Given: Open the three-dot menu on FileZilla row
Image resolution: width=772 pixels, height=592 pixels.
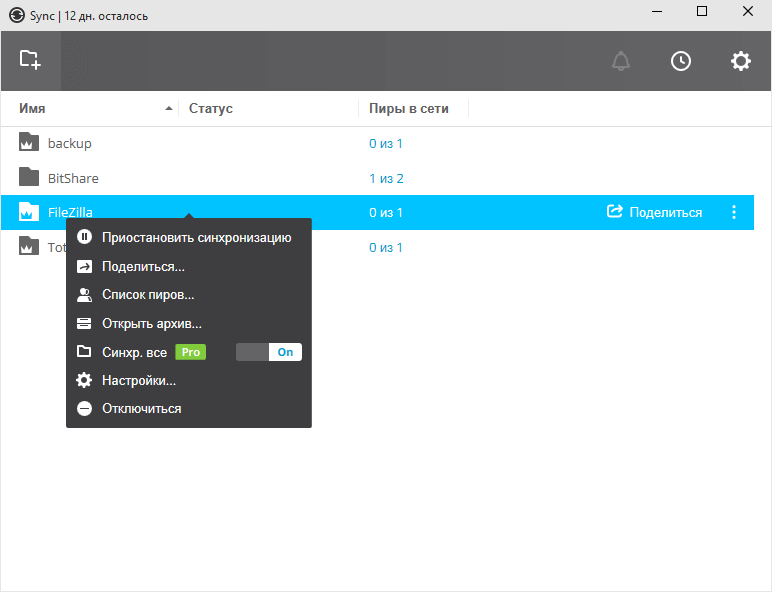Looking at the screenshot, I should 734,212.
